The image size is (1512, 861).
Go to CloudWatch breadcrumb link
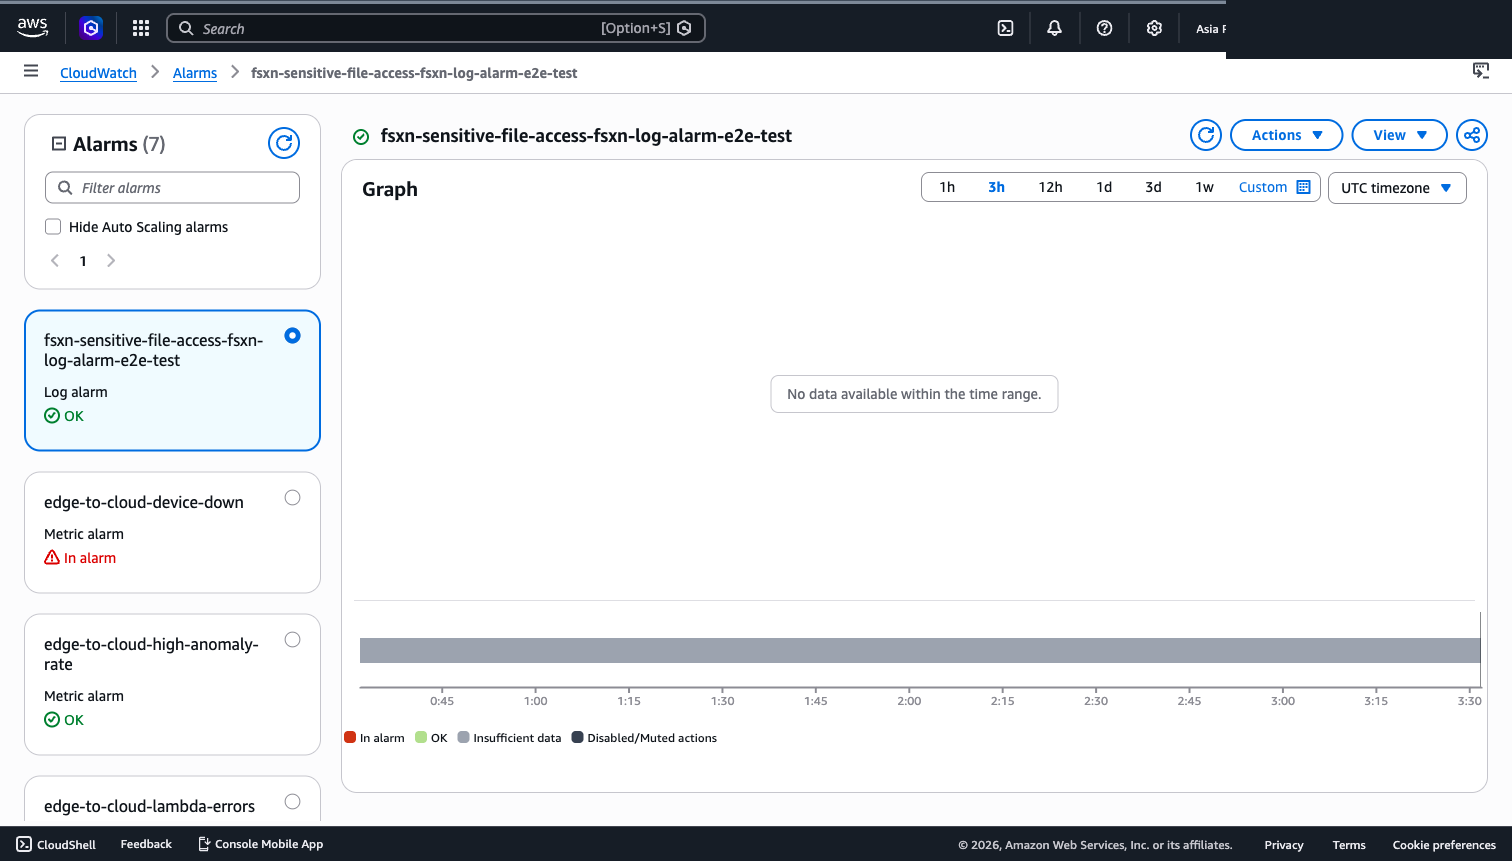click(98, 73)
